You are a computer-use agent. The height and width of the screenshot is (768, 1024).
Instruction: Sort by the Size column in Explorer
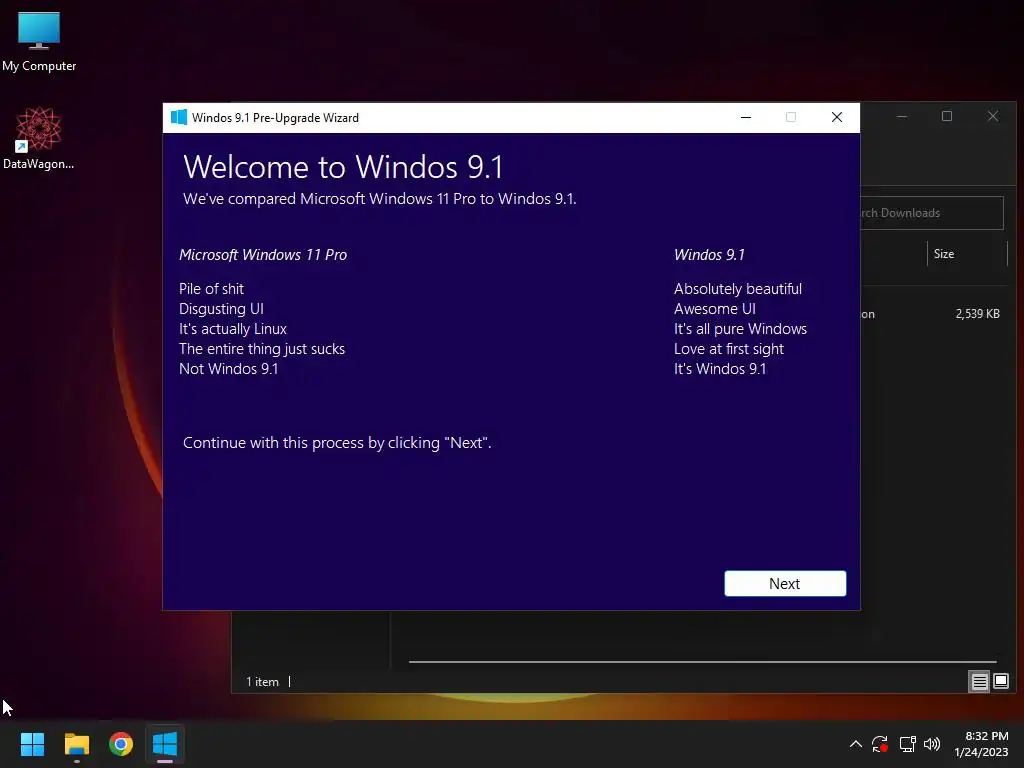pos(967,254)
